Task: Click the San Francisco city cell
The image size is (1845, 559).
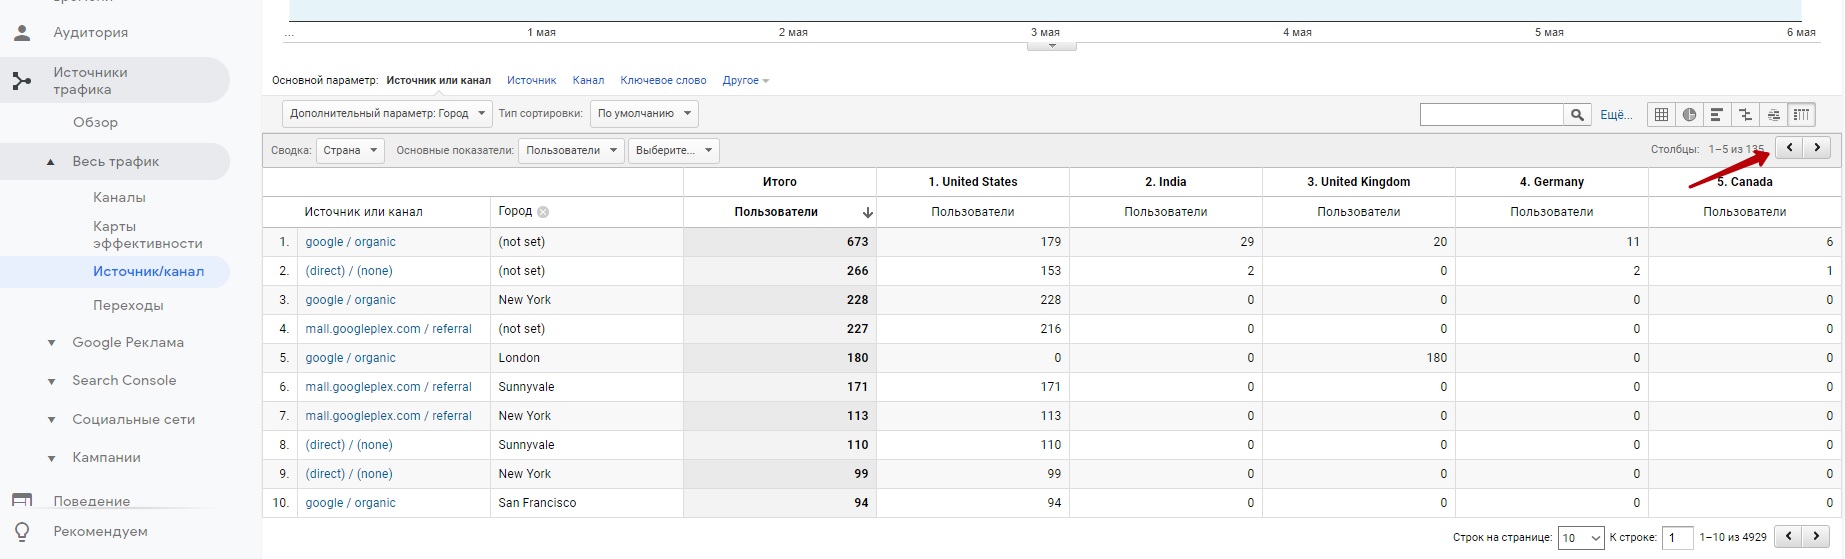Action: point(537,503)
